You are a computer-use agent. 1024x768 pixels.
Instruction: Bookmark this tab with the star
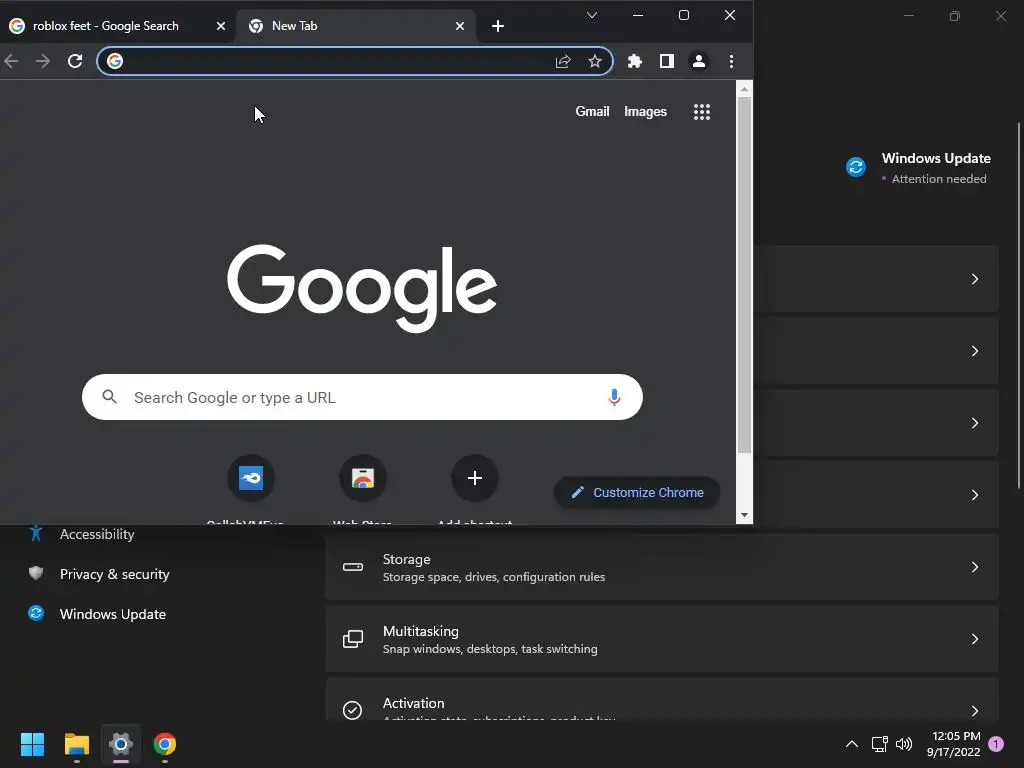[594, 61]
